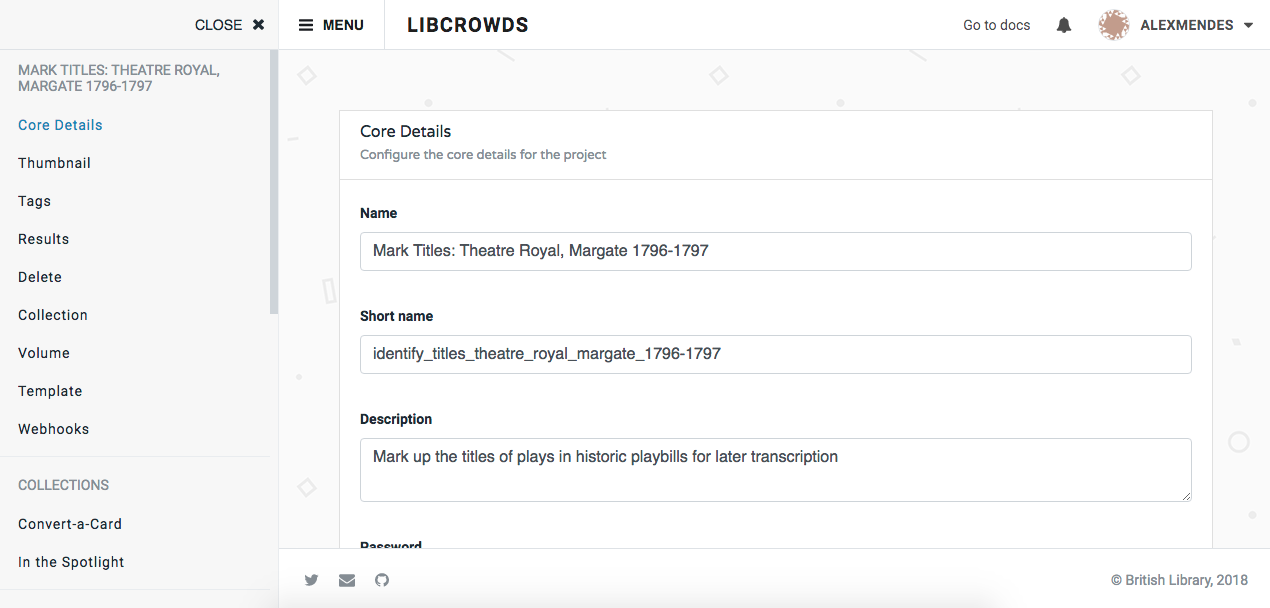Open the Tags section

point(33,200)
